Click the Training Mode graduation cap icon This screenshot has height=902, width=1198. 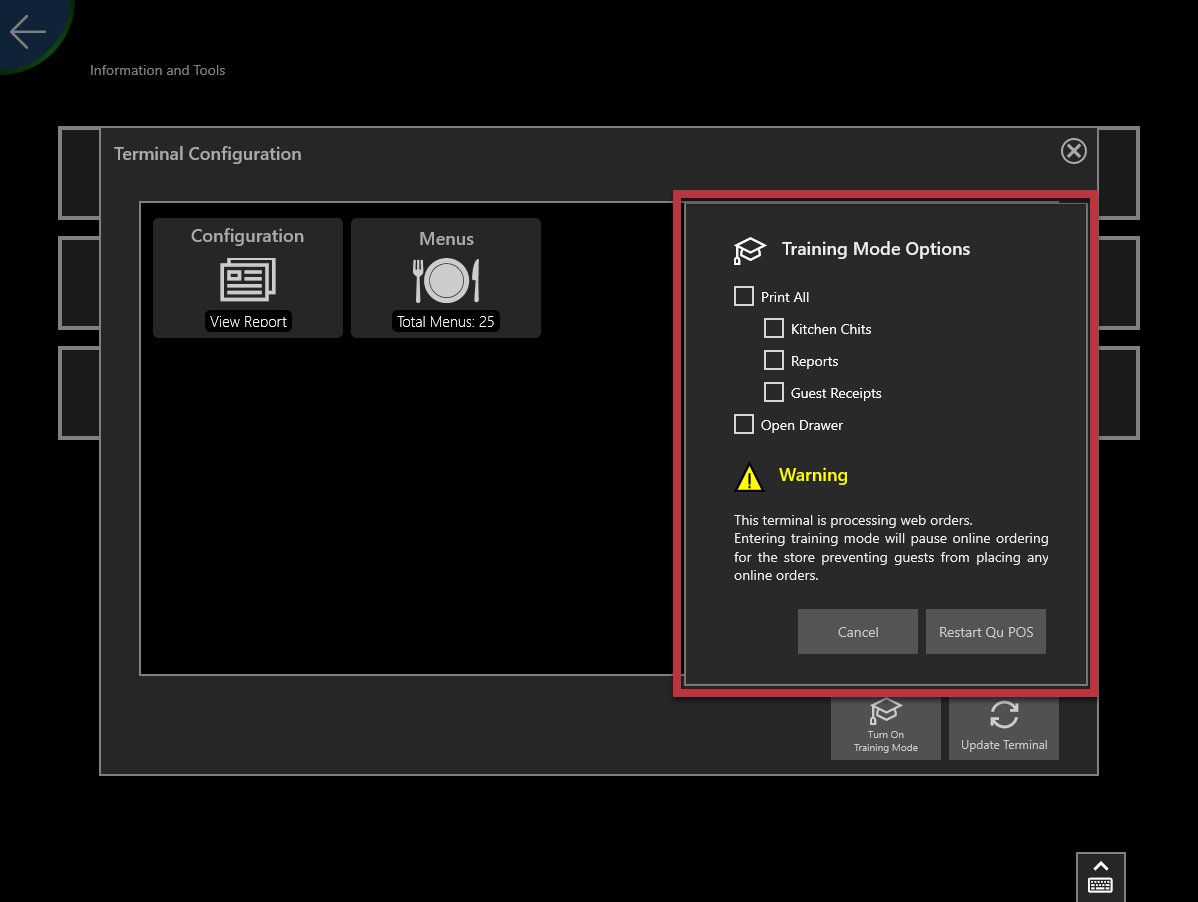[750, 251]
